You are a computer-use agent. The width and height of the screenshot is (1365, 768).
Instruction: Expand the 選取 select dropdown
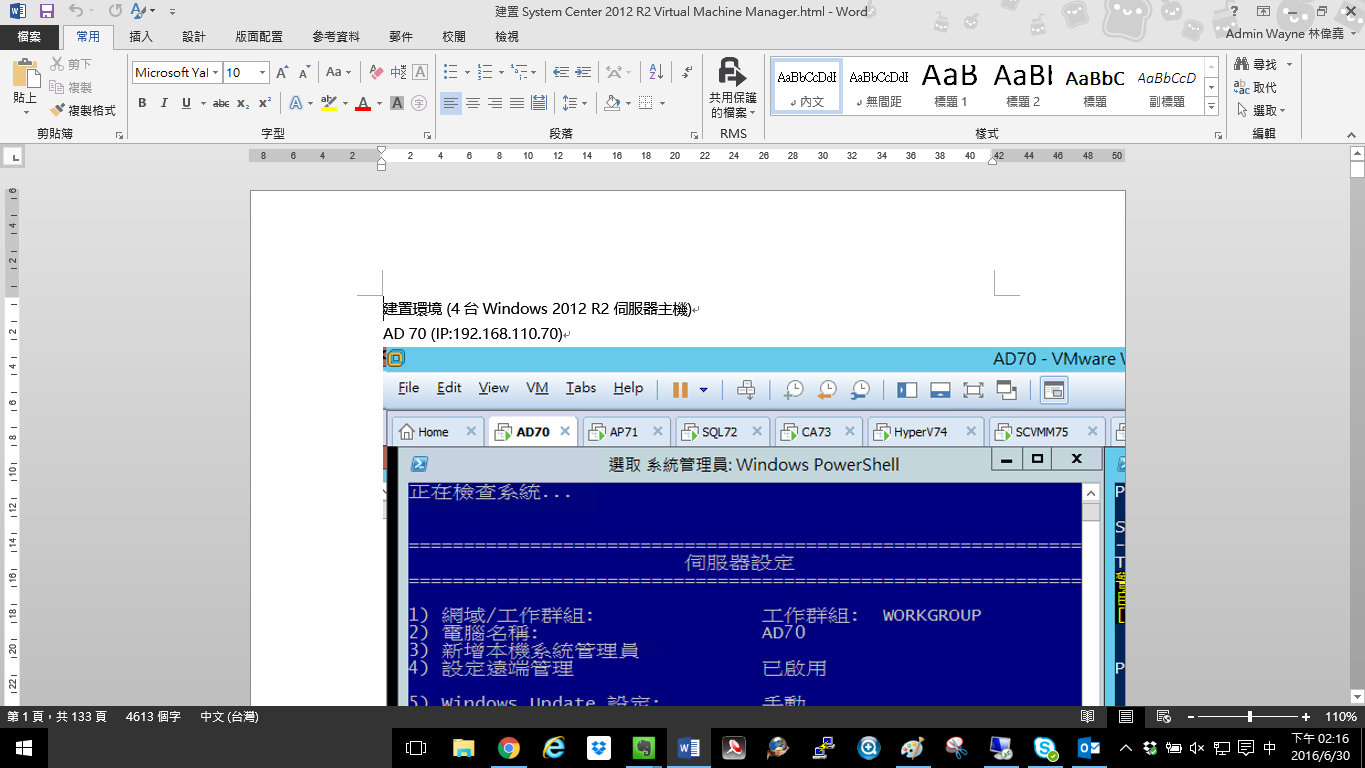click(1261, 111)
